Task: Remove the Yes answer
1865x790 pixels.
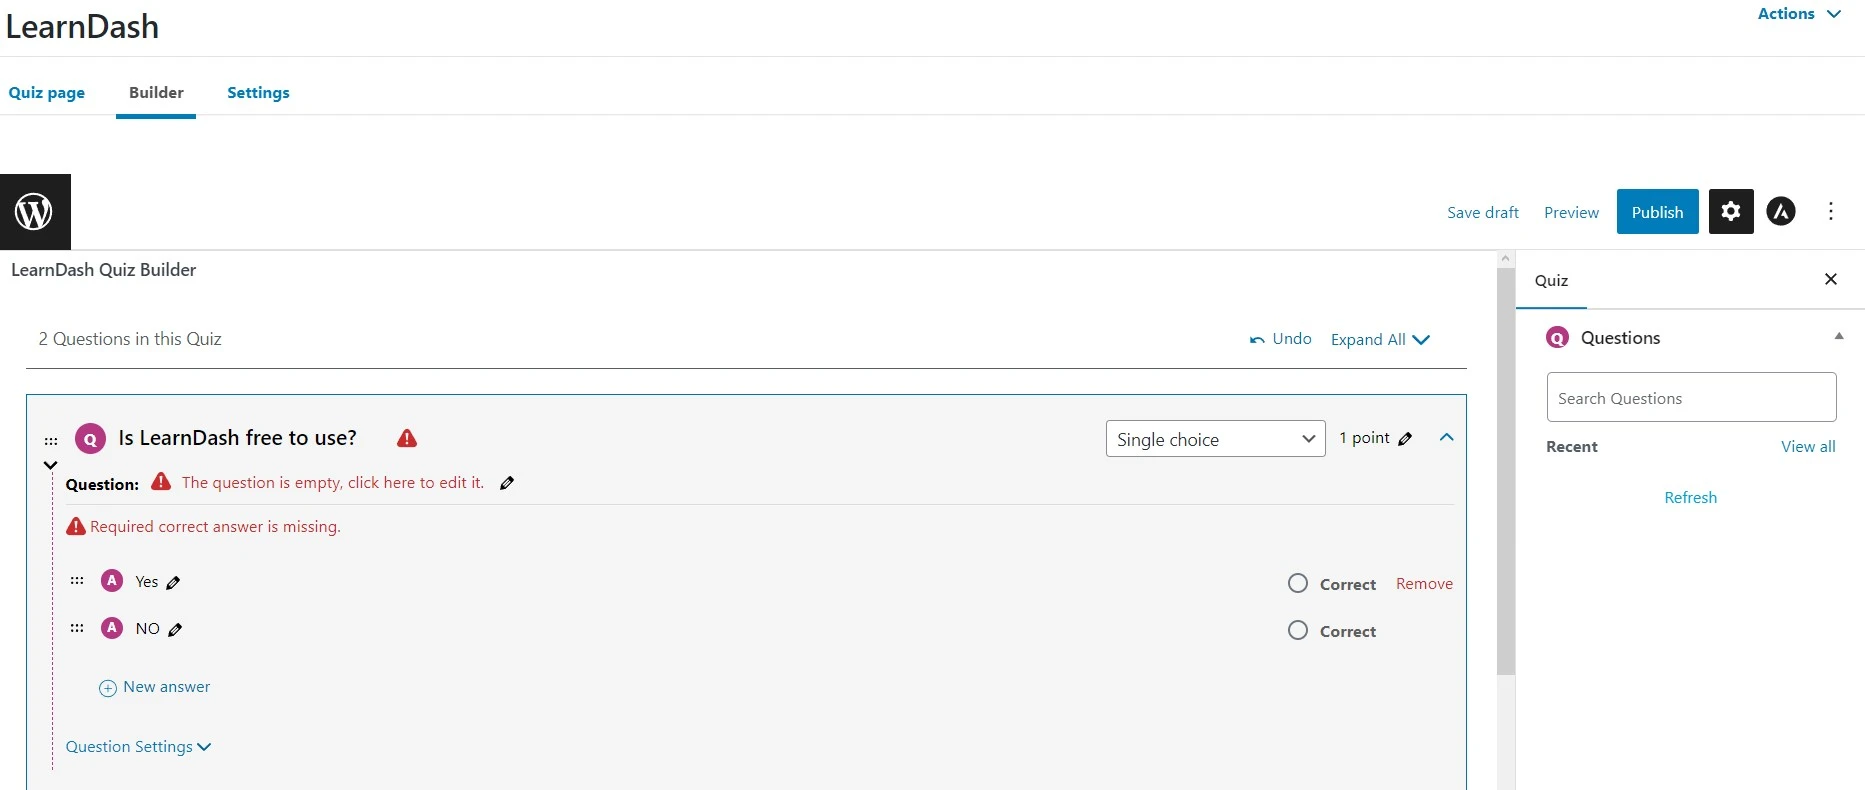Action: (x=1424, y=584)
